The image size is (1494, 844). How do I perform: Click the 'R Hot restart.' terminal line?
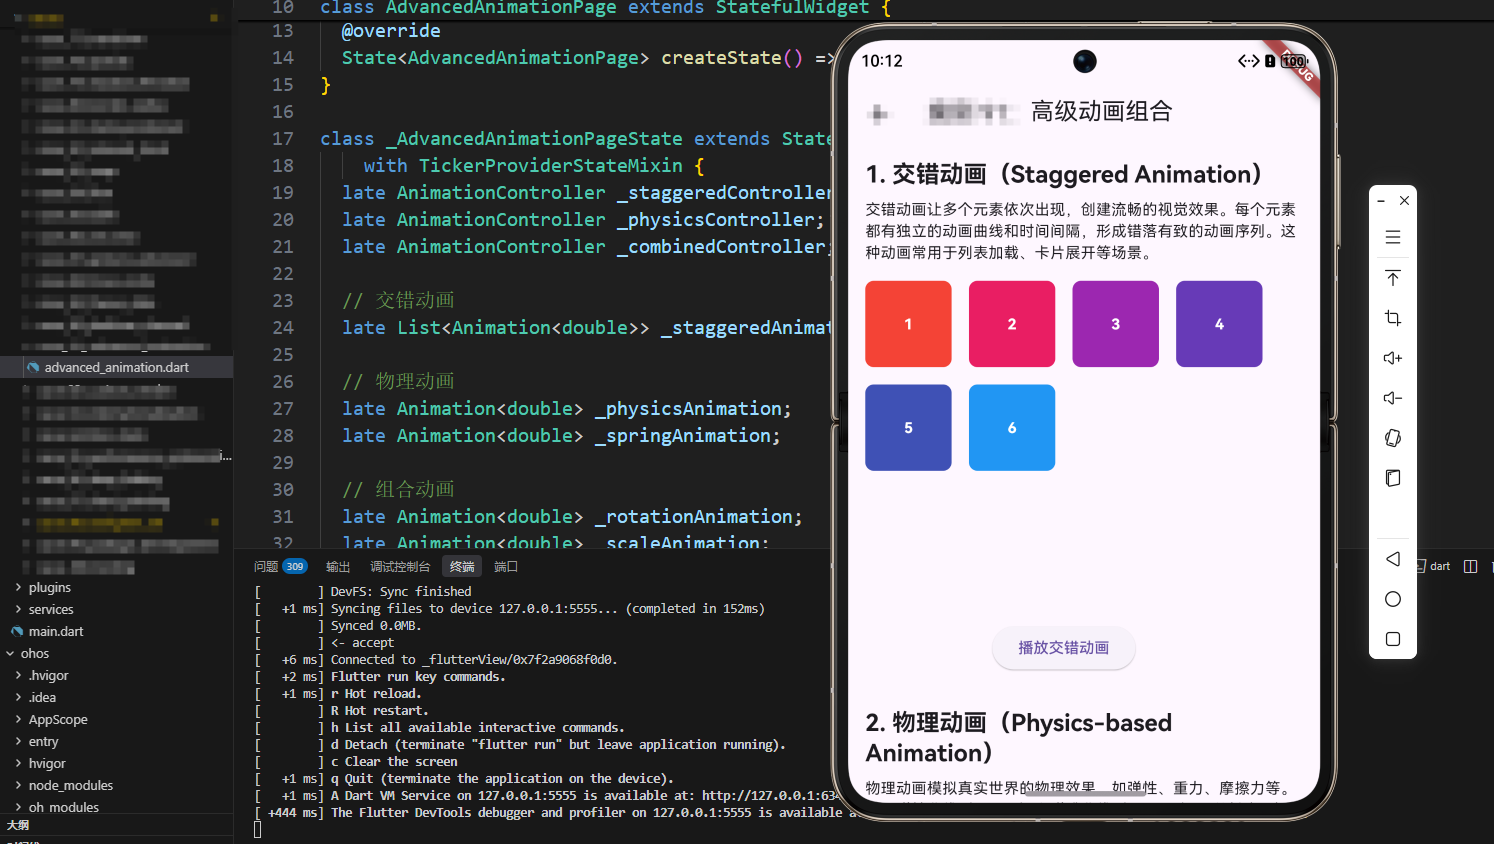click(380, 711)
